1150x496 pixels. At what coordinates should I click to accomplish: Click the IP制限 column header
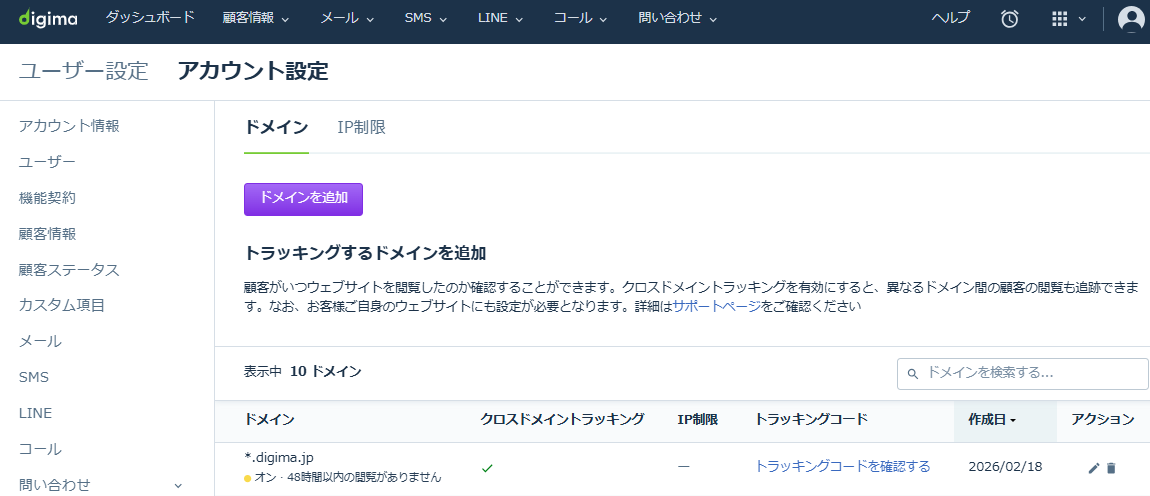(x=697, y=420)
